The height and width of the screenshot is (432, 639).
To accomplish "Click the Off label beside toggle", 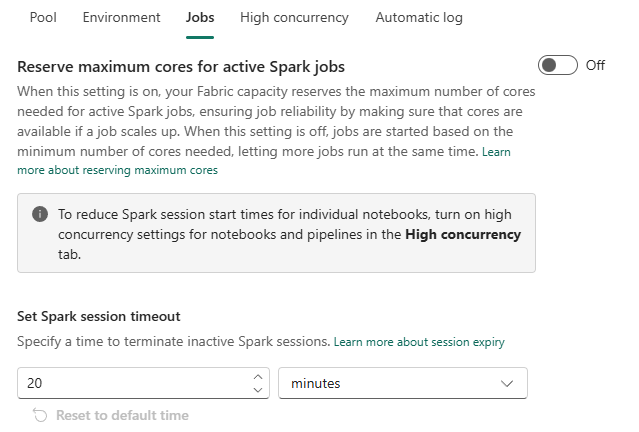I will [595, 65].
